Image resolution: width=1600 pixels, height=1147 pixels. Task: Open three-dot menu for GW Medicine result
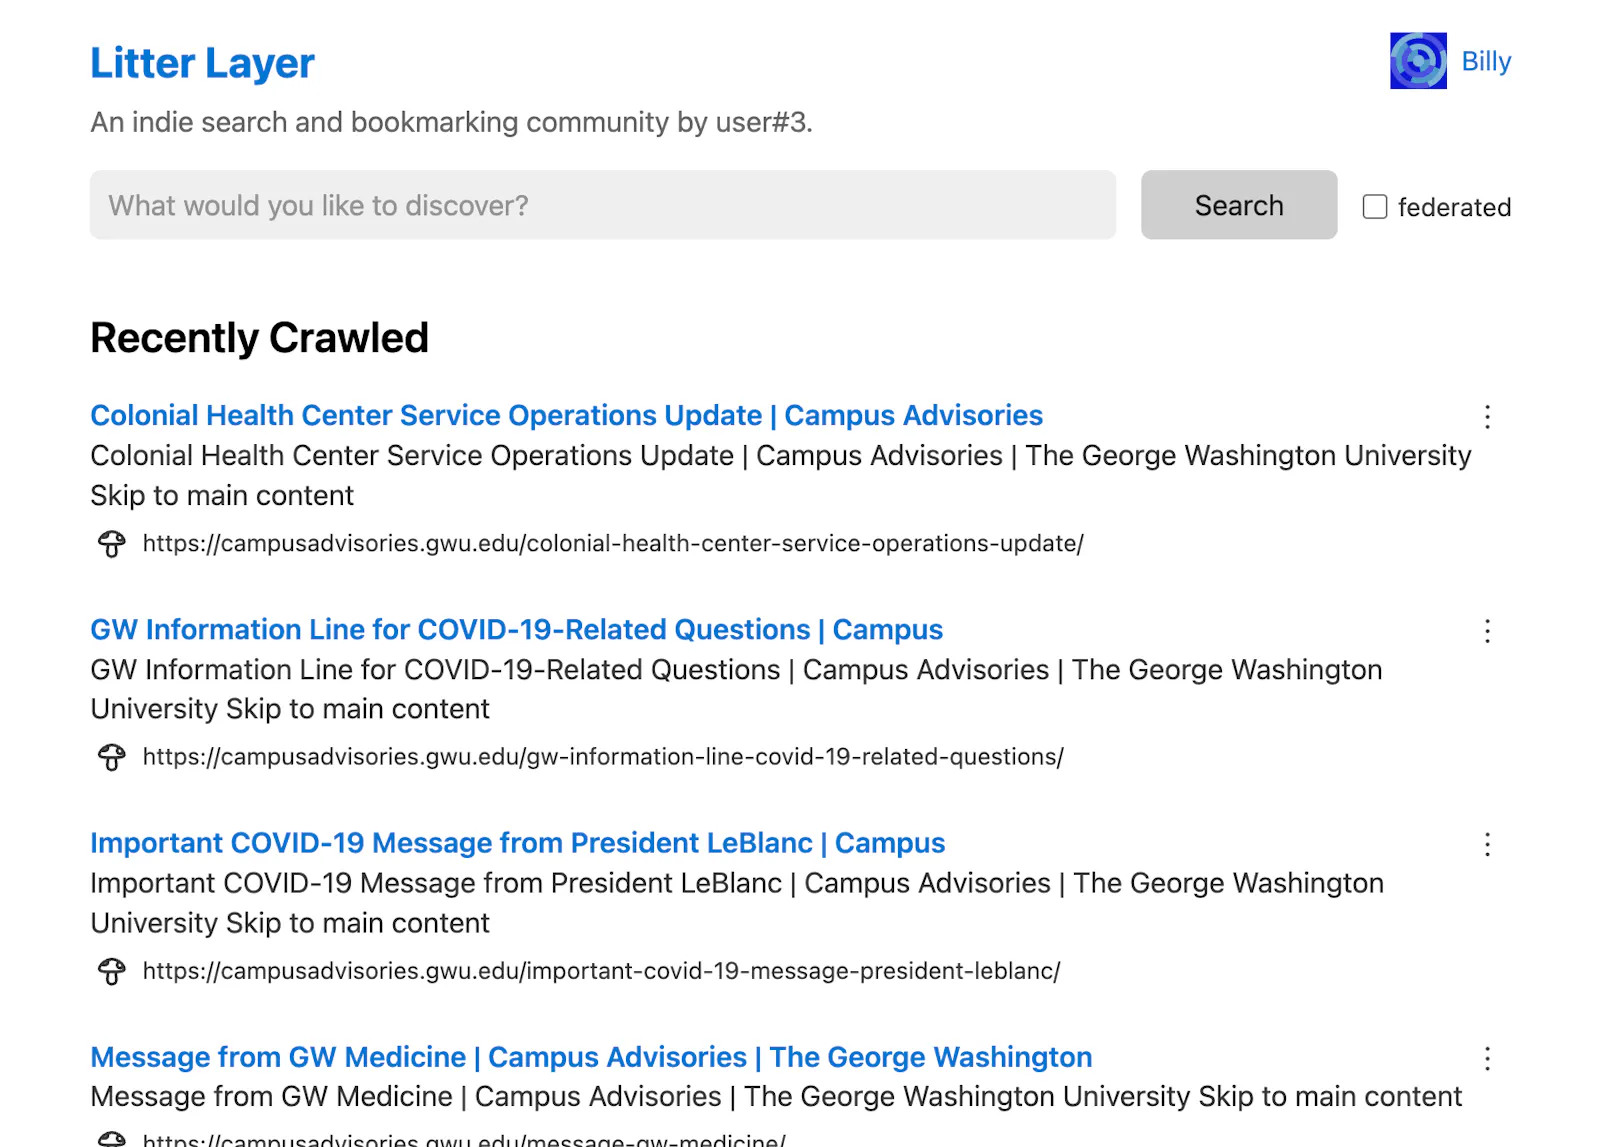(x=1487, y=1059)
